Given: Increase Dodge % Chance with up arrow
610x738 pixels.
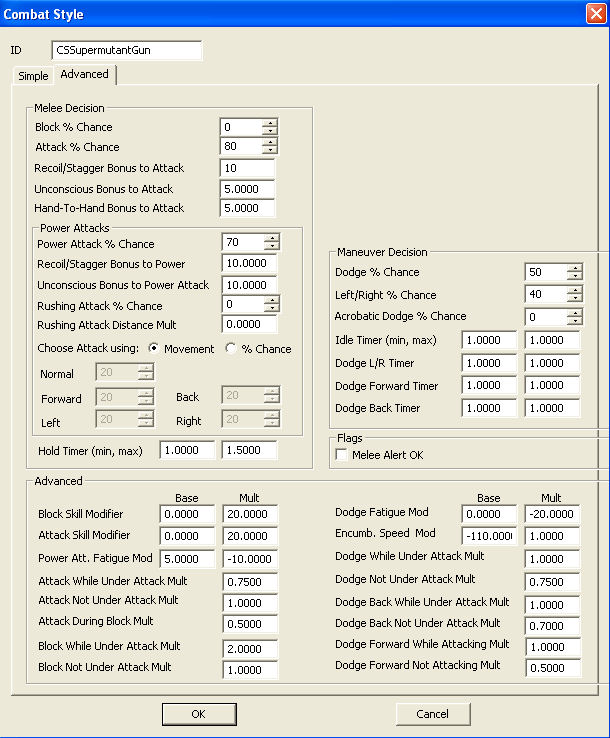Looking at the screenshot, I should pyautogui.click(x=575, y=268).
